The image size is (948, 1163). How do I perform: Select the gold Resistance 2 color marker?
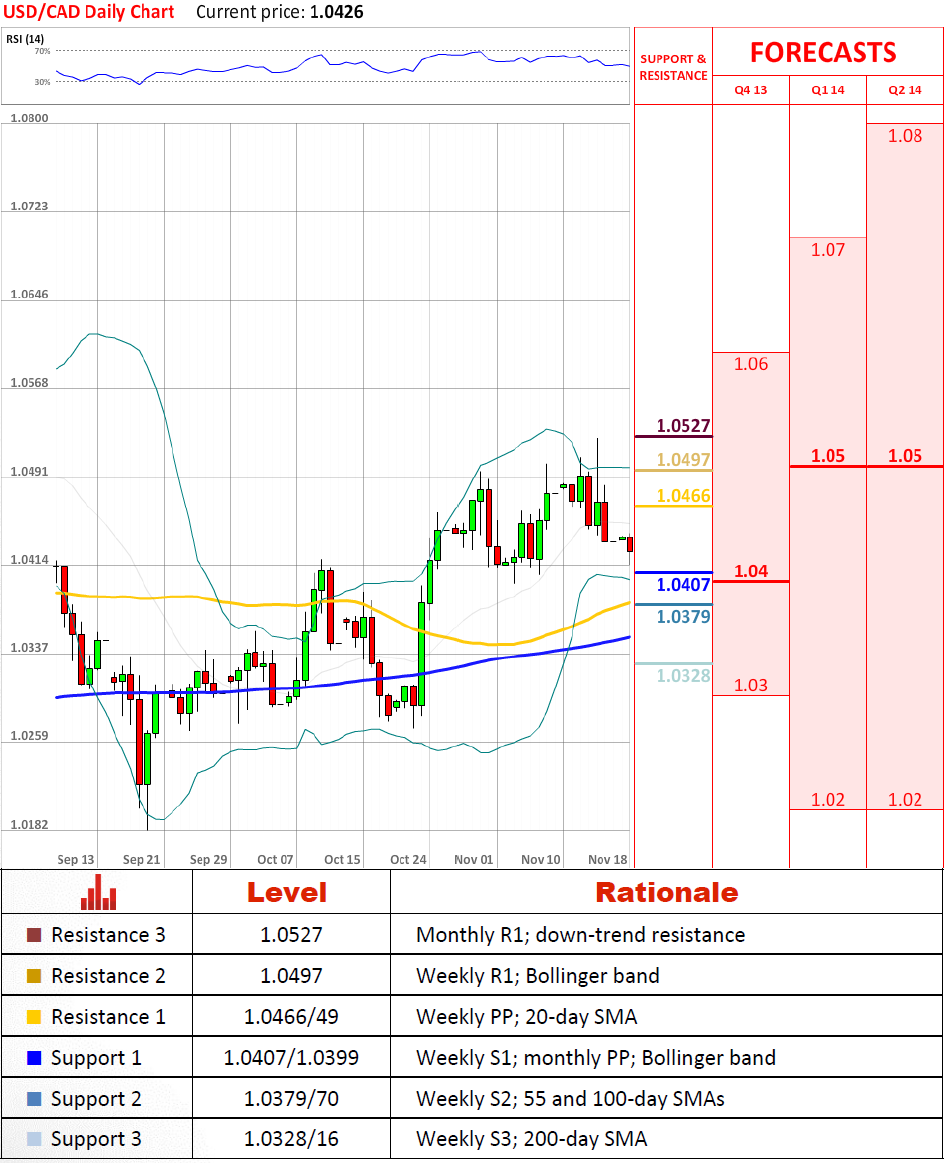[x=34, y=977]
